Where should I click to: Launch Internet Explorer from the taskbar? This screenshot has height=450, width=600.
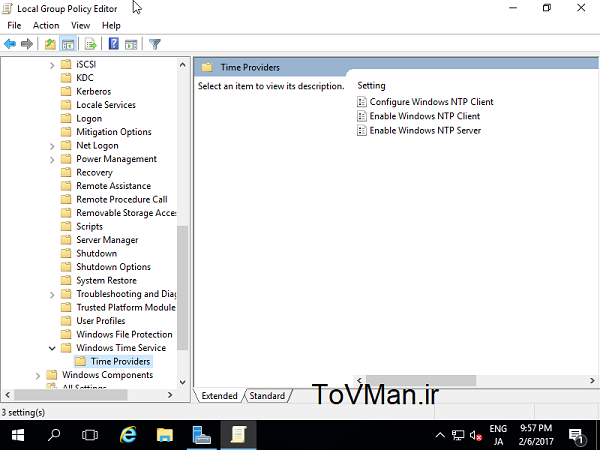[x=128, y=435]
